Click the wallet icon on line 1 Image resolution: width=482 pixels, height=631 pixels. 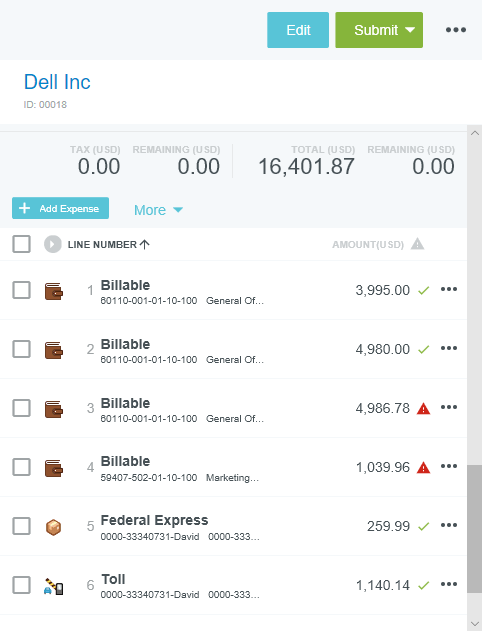click(x=54, y=291)
